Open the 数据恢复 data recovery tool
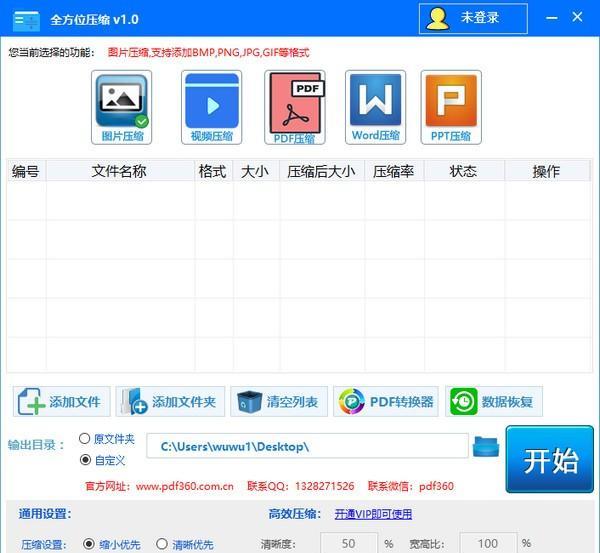The width and height of the screenshot is (600, 553). (494, 401)
